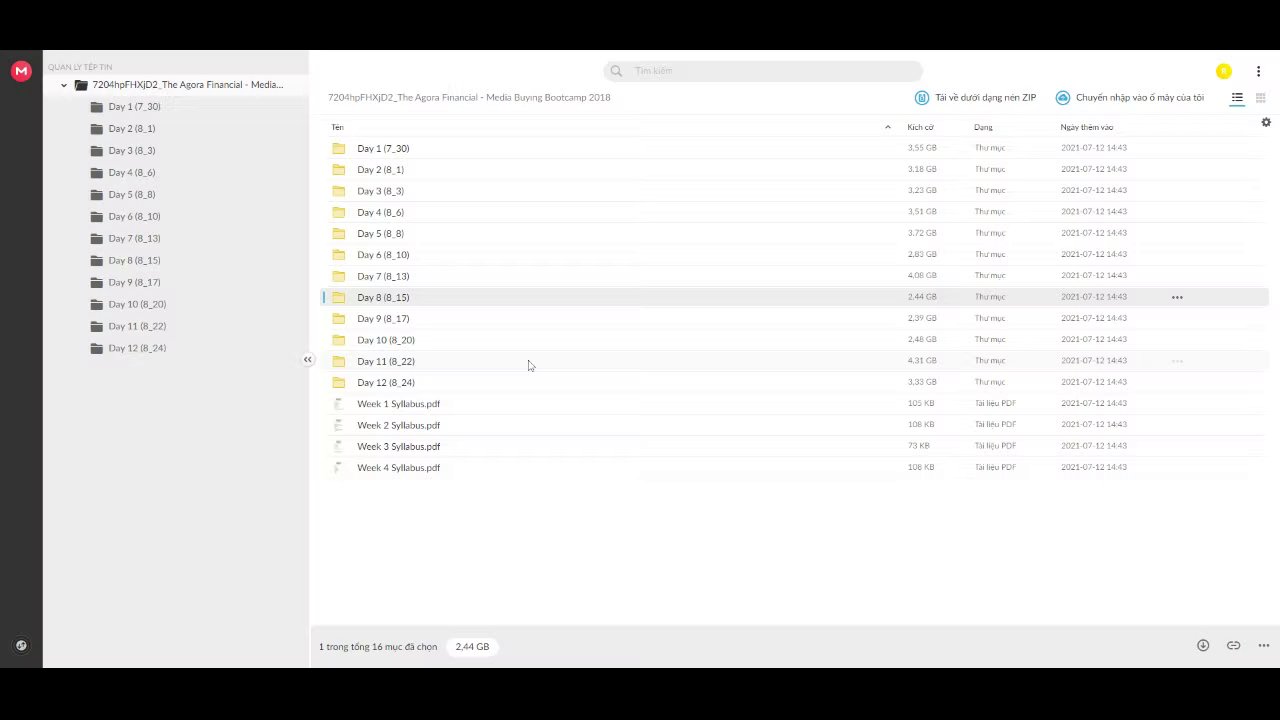Select the Day 9 (8_17) folder row
The width and height of the screenshot is (1280, 720).
(794, 319)
